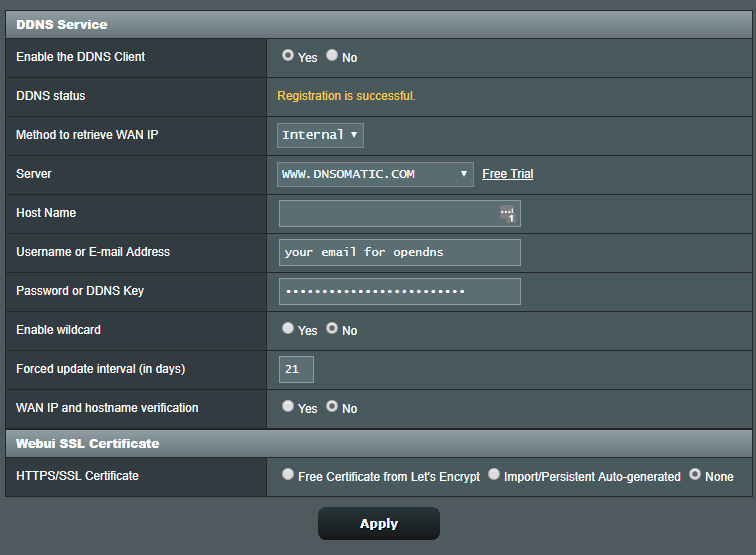Select None for HTTPS/SSL Certificate

point(695,475)
